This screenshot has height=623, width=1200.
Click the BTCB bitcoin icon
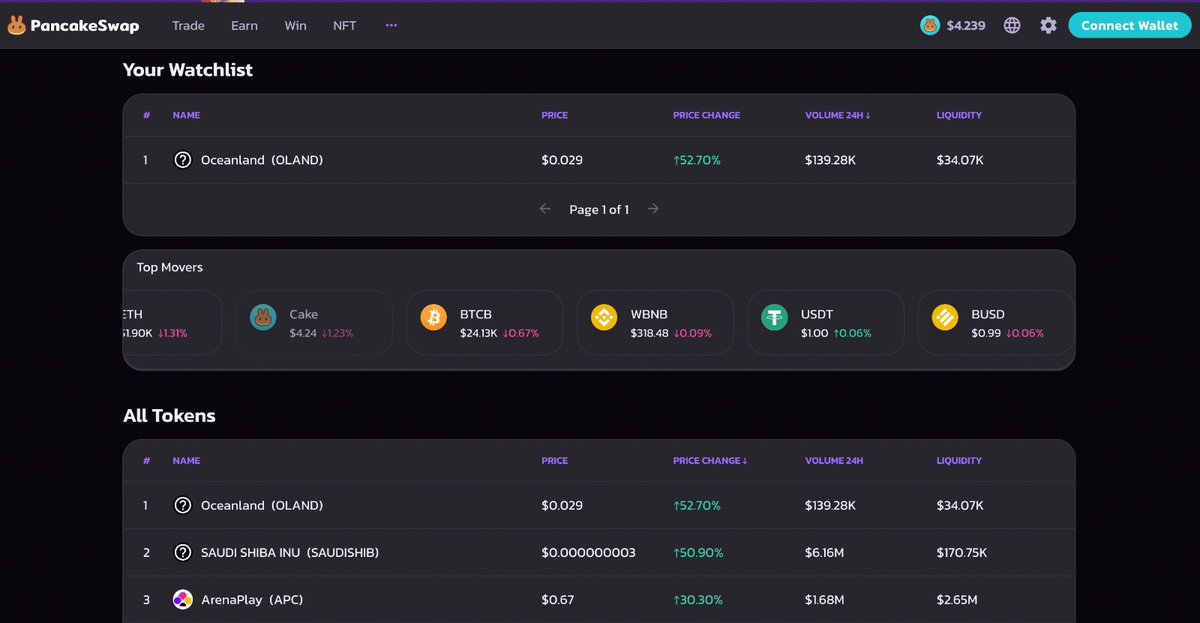[433, 318]
